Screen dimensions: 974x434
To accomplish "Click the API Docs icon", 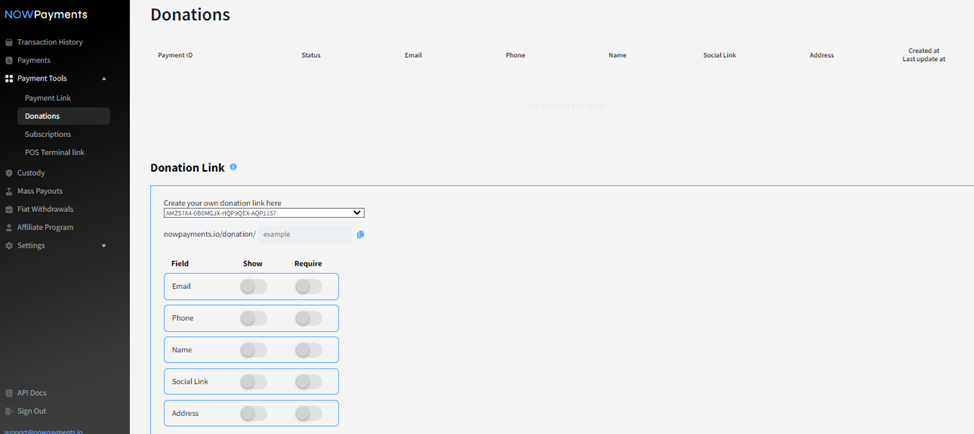I will [9, 393].
